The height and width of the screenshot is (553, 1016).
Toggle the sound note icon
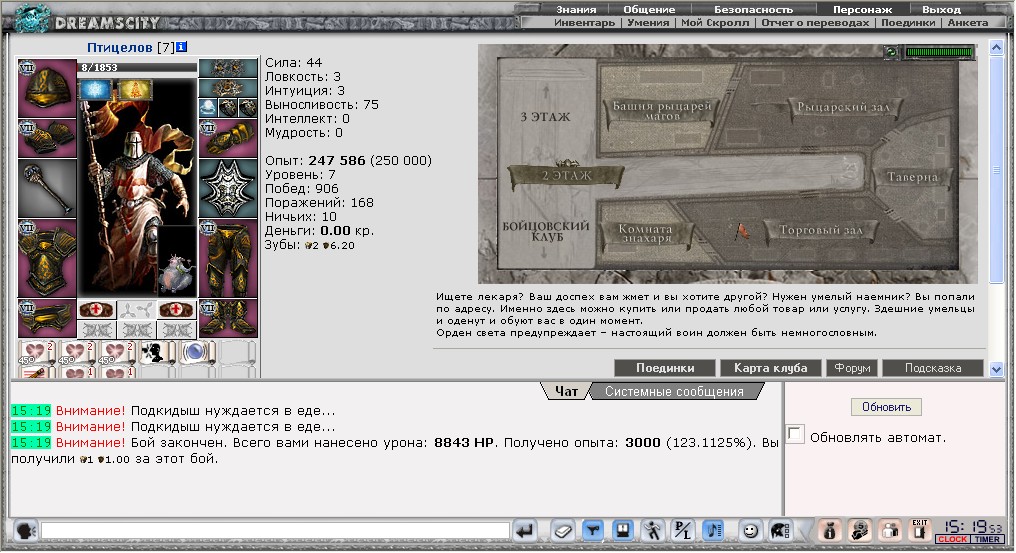click(x=713, y=531)
